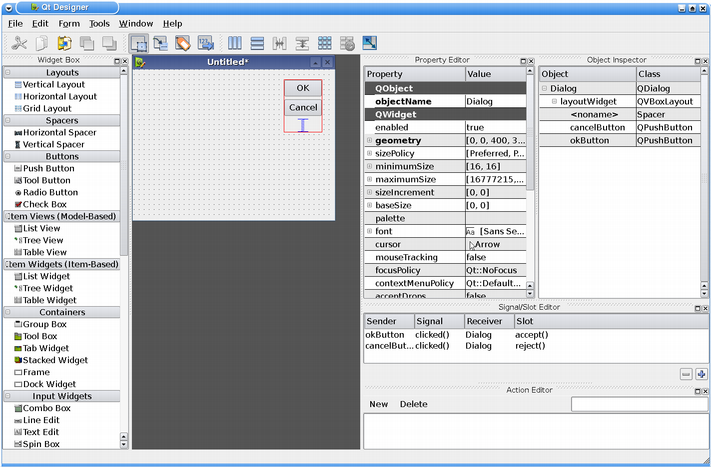711x467 pixels.
Task: Click the Action Editor filter field
Action: pyautogui.click(x=638, y=405)
